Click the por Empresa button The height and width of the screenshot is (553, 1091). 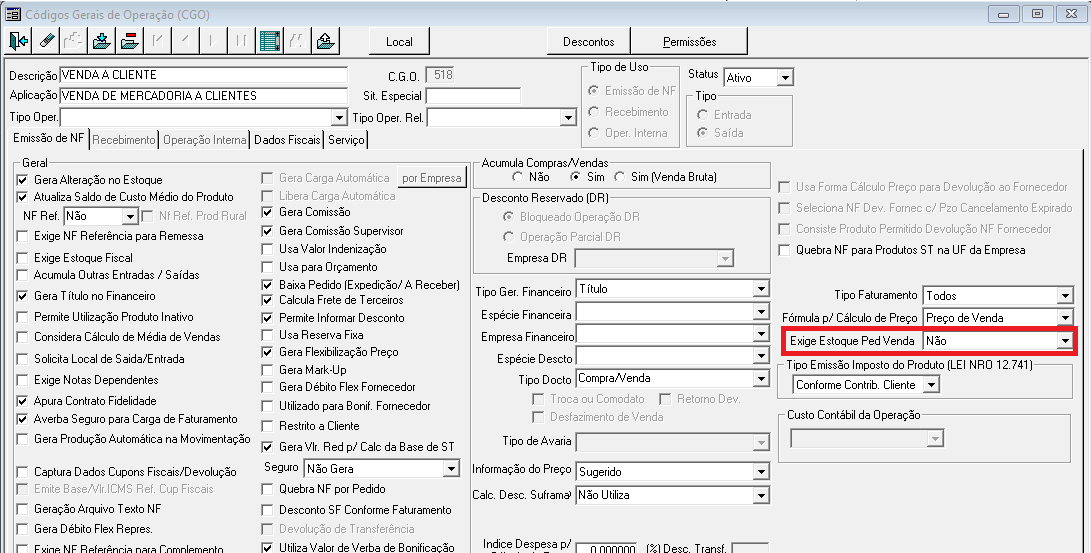(431, 178)
